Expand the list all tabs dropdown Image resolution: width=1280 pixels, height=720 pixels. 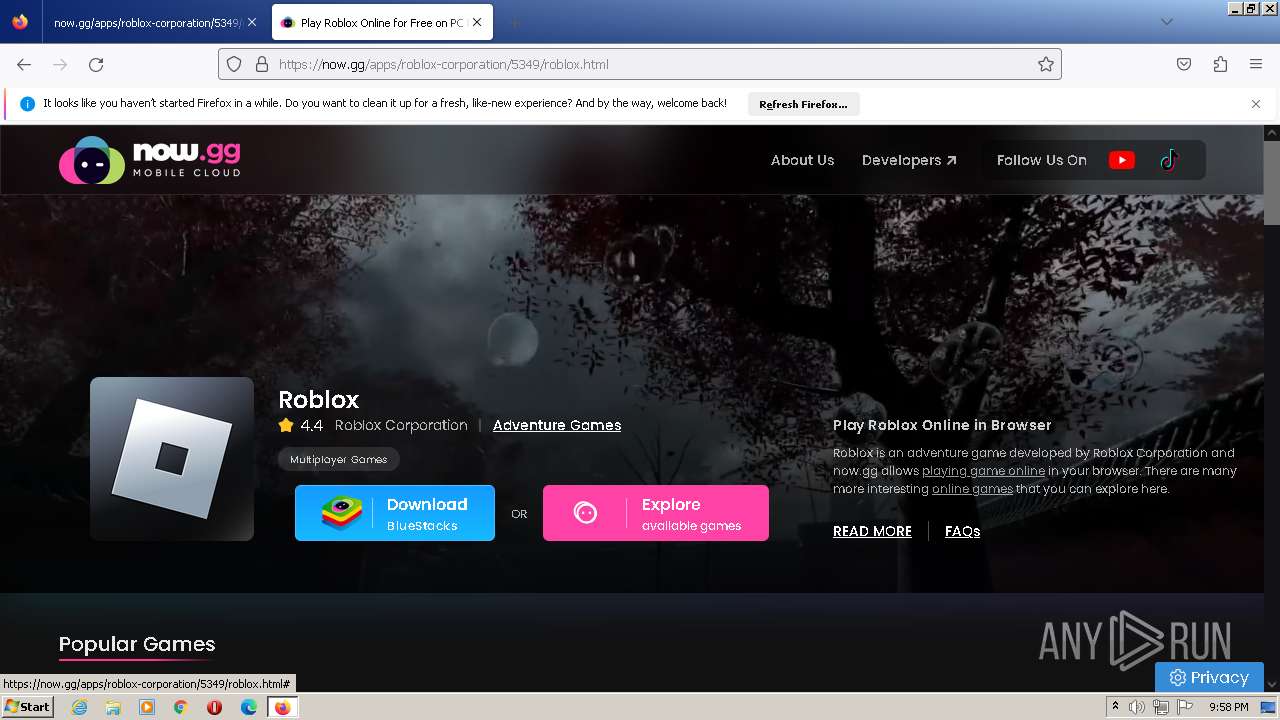[1166, 22]
